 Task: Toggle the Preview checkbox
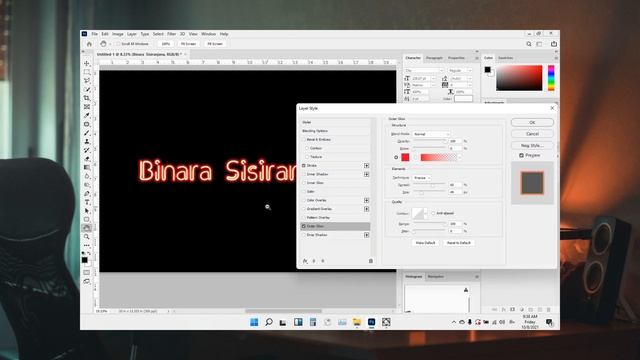point(521,156)
